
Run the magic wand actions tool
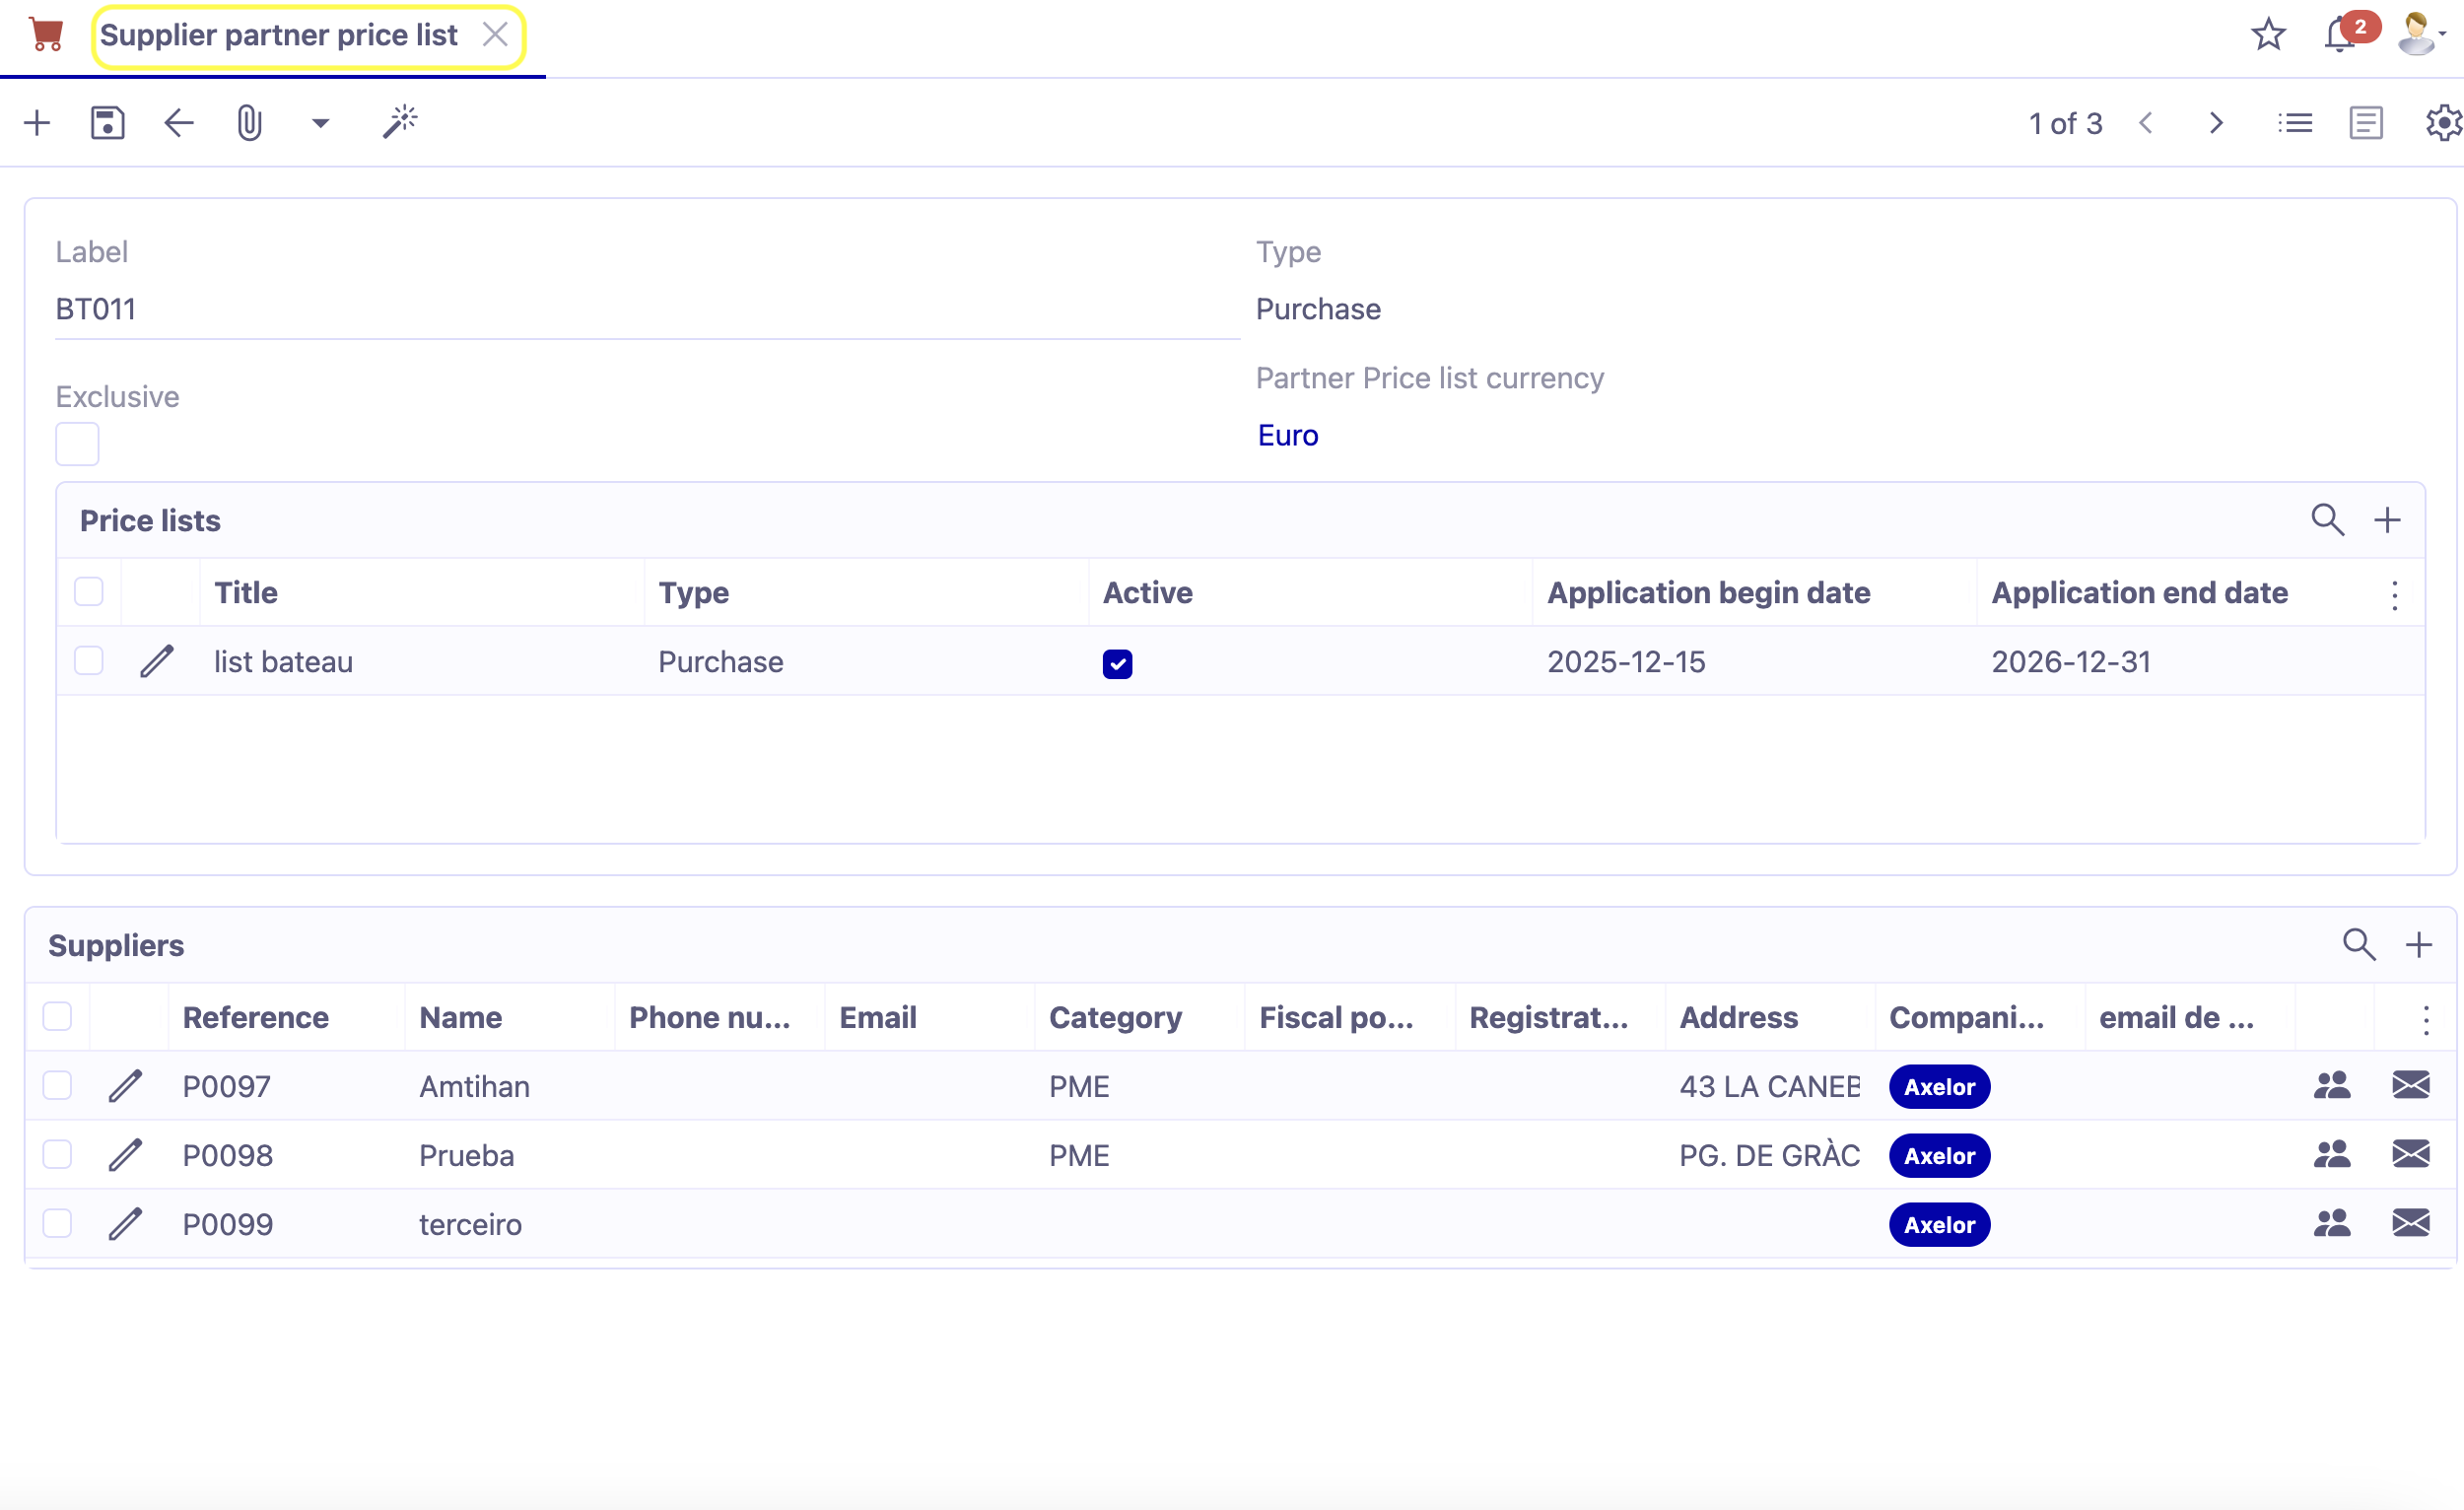click(399, 122)
